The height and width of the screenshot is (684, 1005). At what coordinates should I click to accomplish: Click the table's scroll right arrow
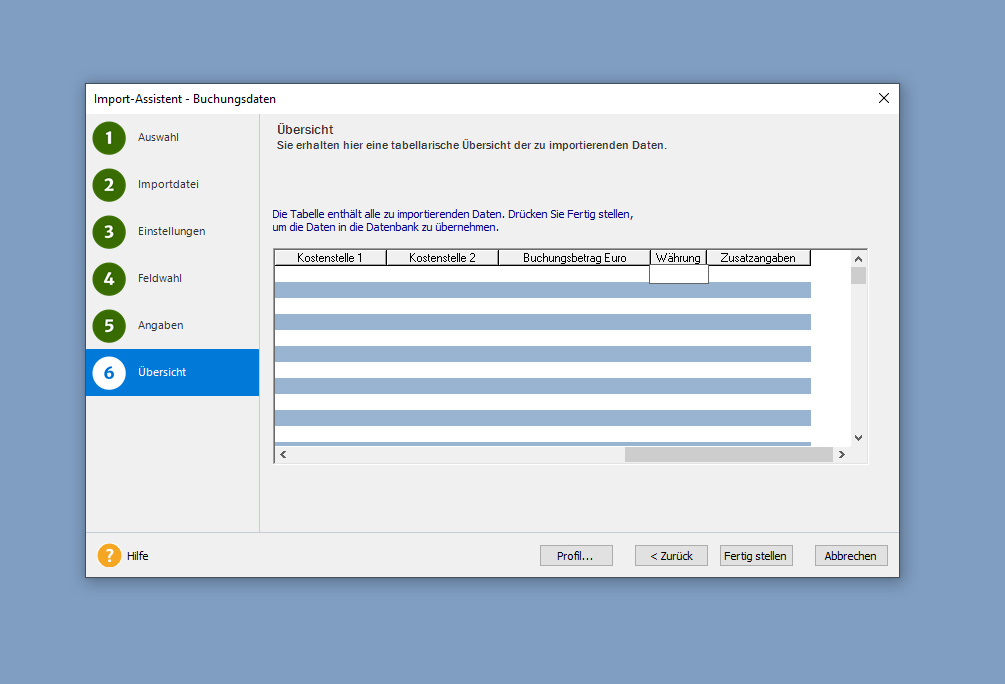[x=842, y=455]
